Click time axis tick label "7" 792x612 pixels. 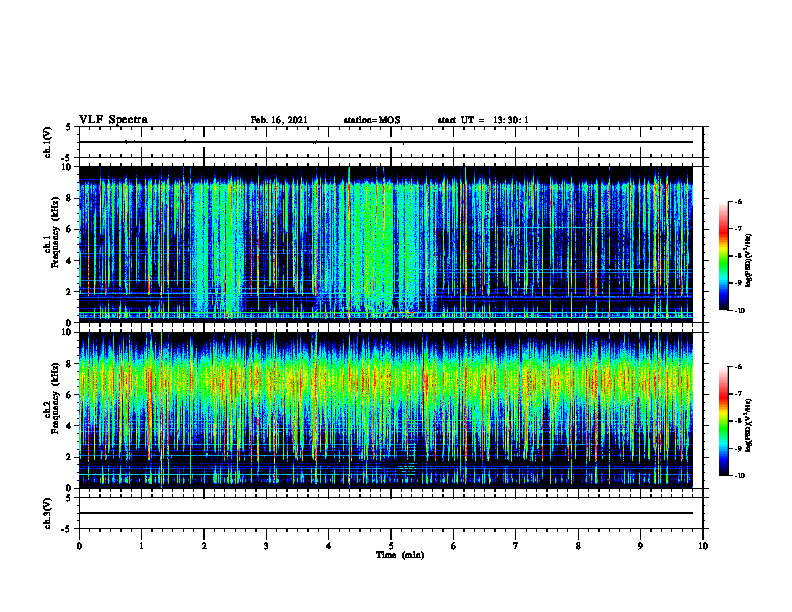516,546
